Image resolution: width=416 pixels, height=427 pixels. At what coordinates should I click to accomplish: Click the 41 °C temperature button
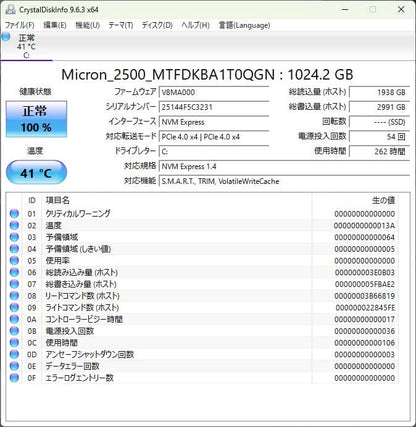click(36, 172)
